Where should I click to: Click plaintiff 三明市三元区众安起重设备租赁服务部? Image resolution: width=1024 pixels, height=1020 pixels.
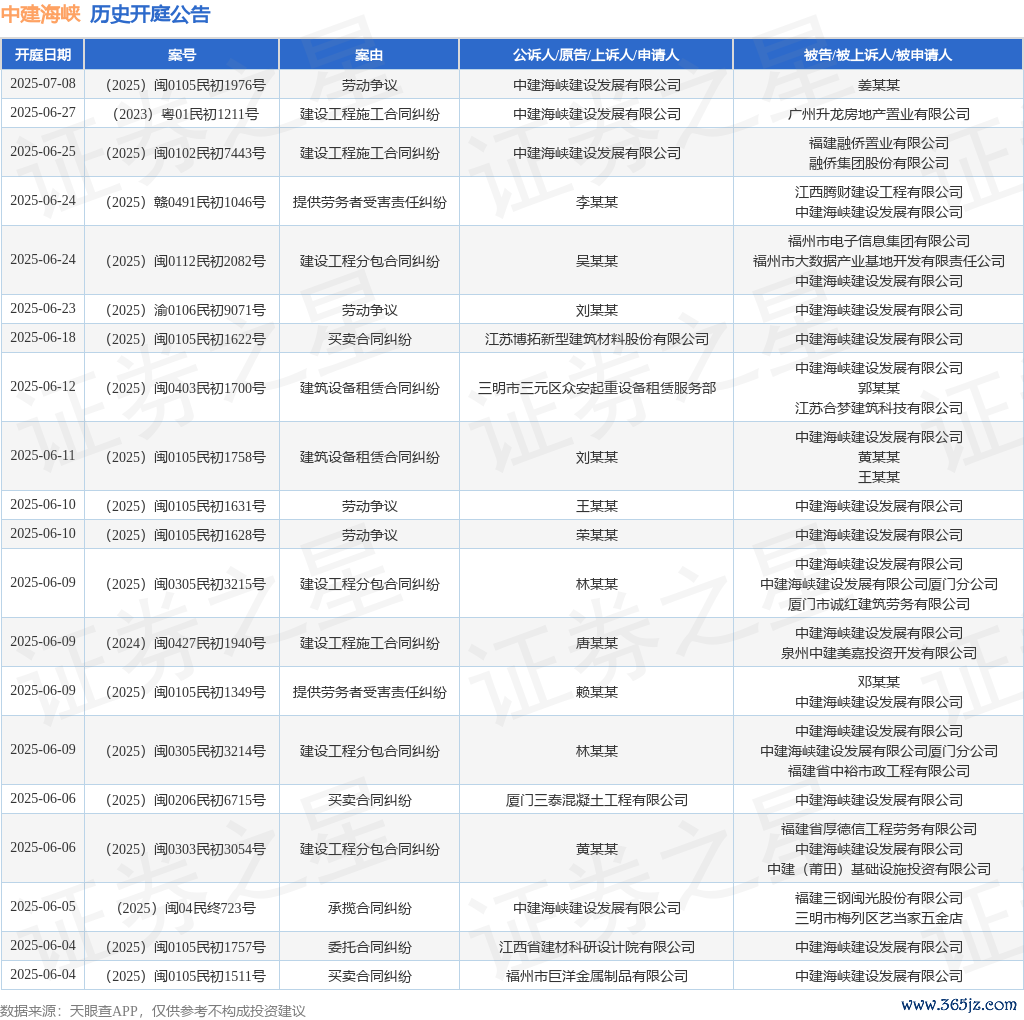click(596, 388)
